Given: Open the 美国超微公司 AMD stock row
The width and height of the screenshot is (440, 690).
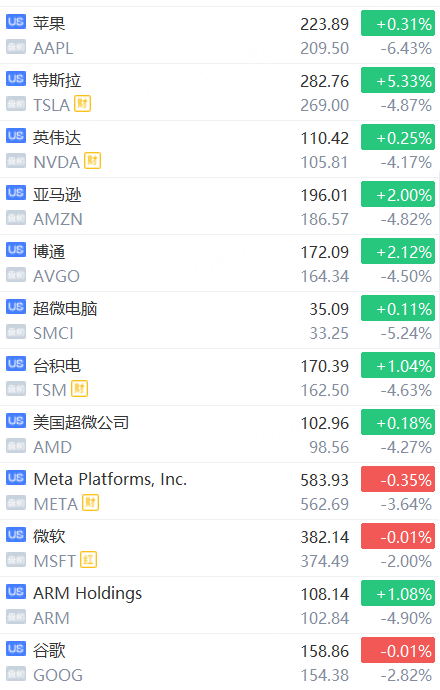Looking at the screenshot, I should click(220, 434).
